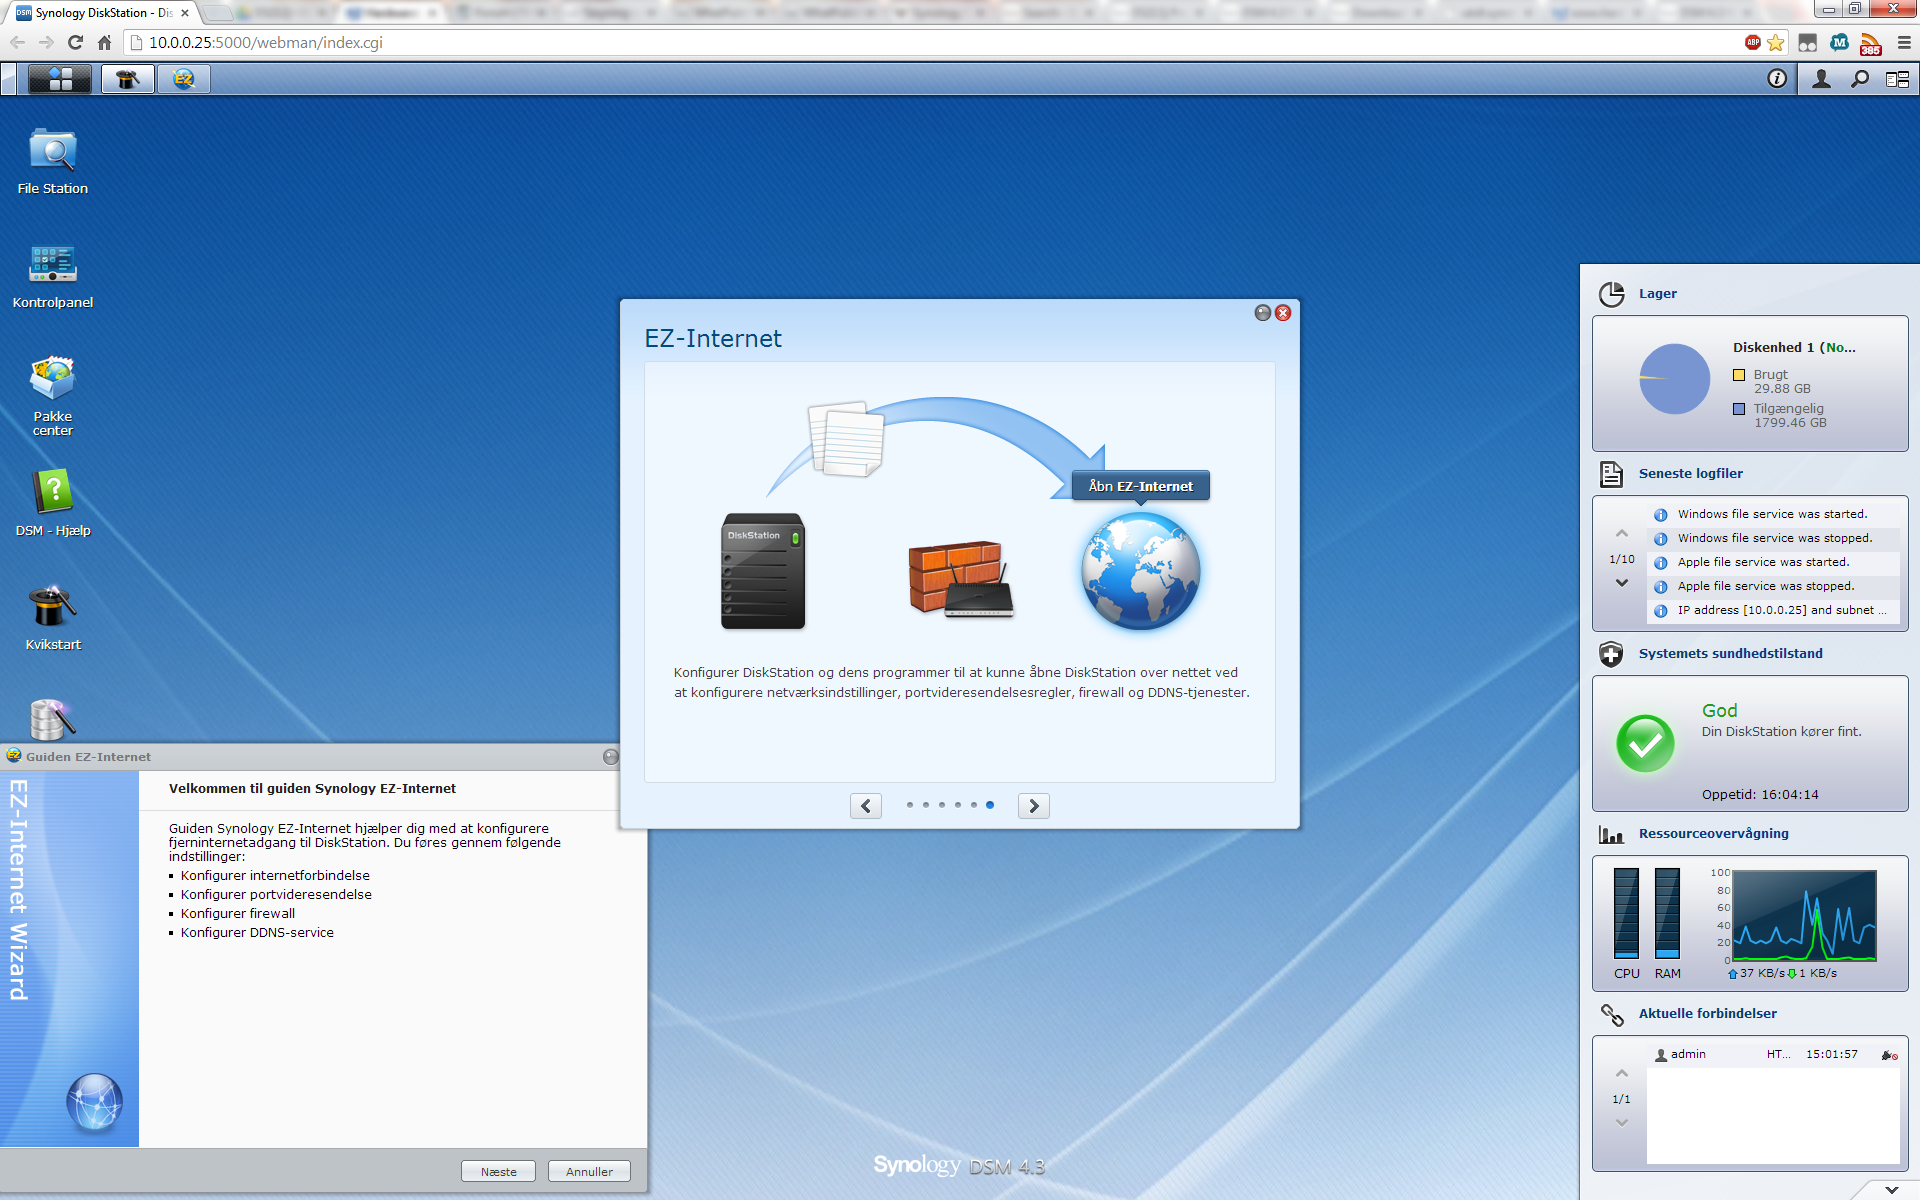Show next log entries with down arrow

click(x=1622, y=583)
